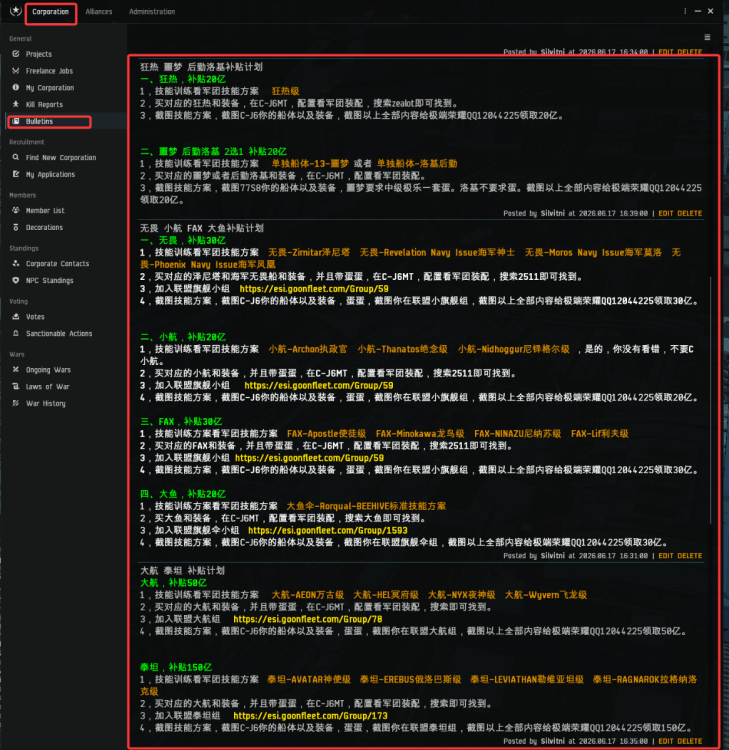This screenshot has height=750, width=729.
Task: Open the Projects sidebar icon
Action: tap(16, 54)
